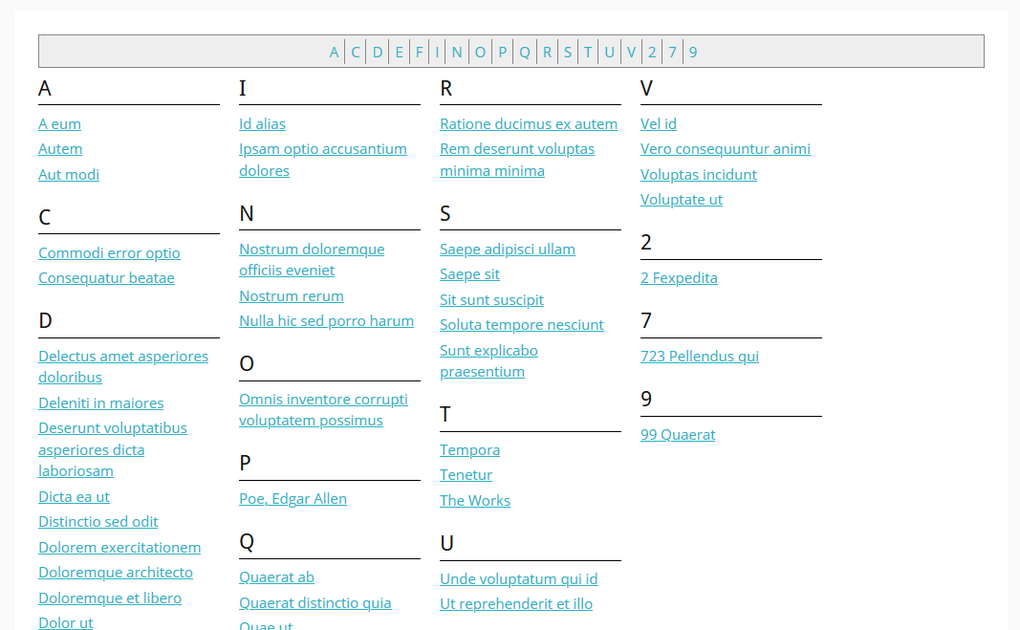Visit 'Unde voluptatum qui id' link
This screenshot has width=1020, height=630.
[518, 579]
